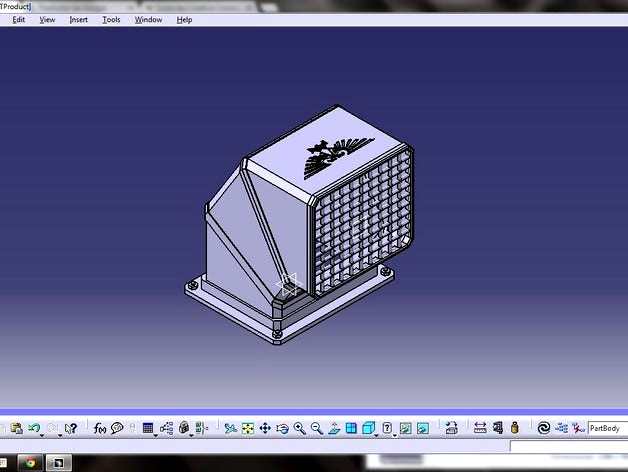Viewport: 628px width, 472px height.
Task: Open the Window menu
Action: (148, 20)
